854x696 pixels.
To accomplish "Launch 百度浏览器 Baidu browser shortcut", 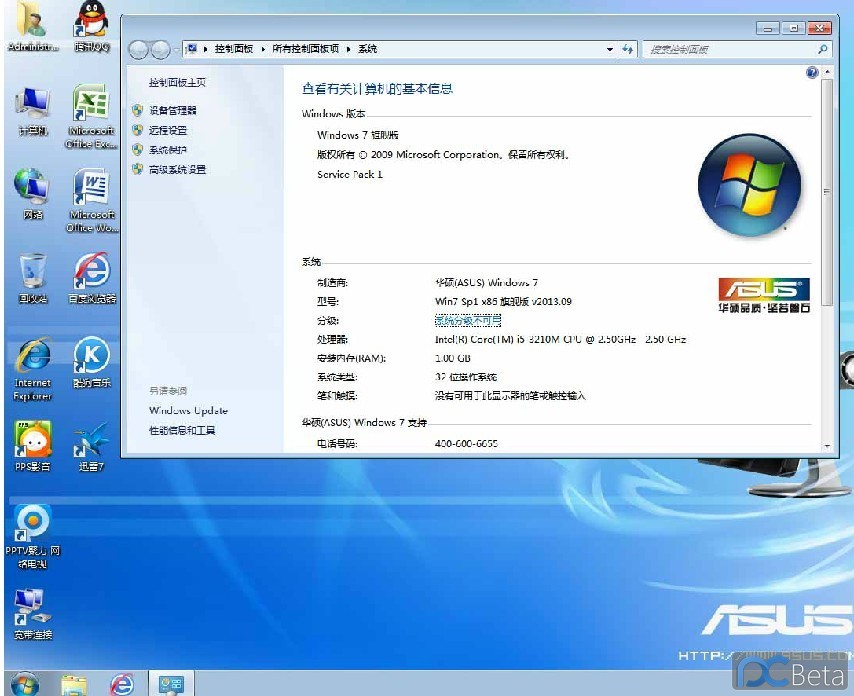I will (92, 278).
